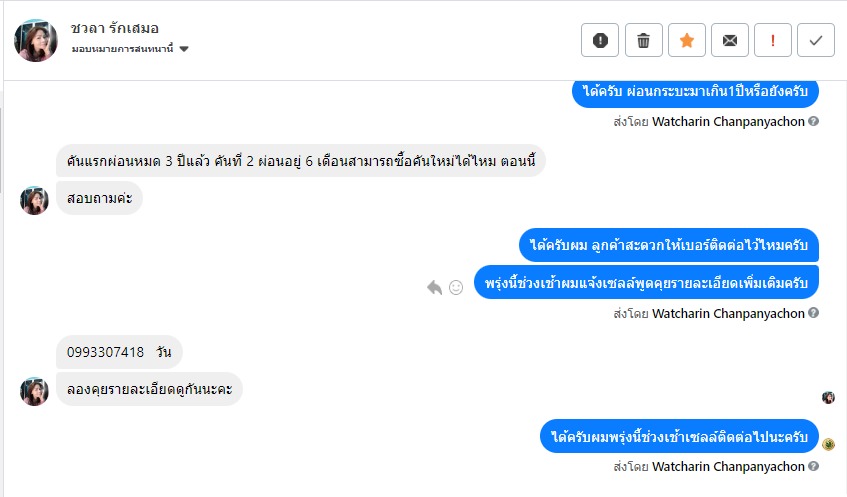Click help icon beside last Watcharin Chanpanyachon
This screenshot has height=497, width=847.
[x=814, y=466]
